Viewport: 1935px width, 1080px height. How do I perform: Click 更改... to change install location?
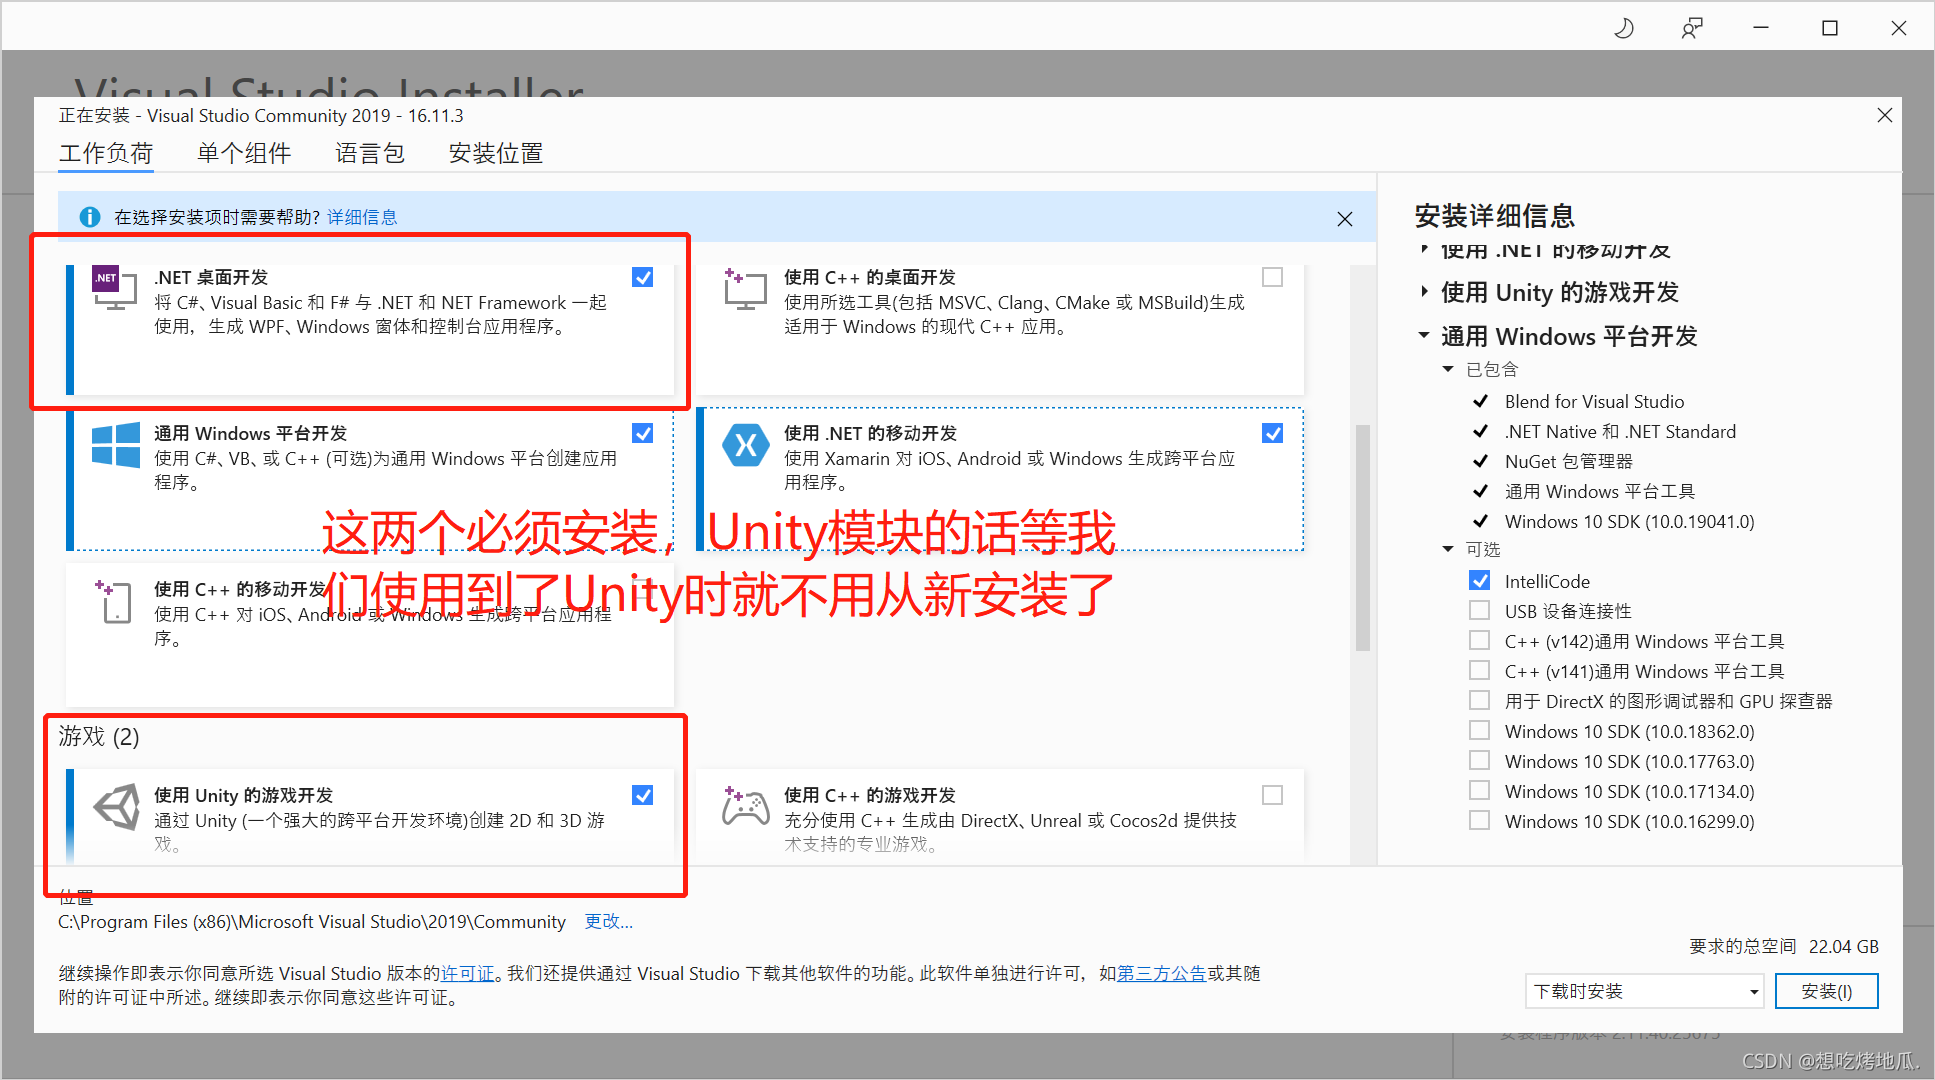tap(609, 921)
